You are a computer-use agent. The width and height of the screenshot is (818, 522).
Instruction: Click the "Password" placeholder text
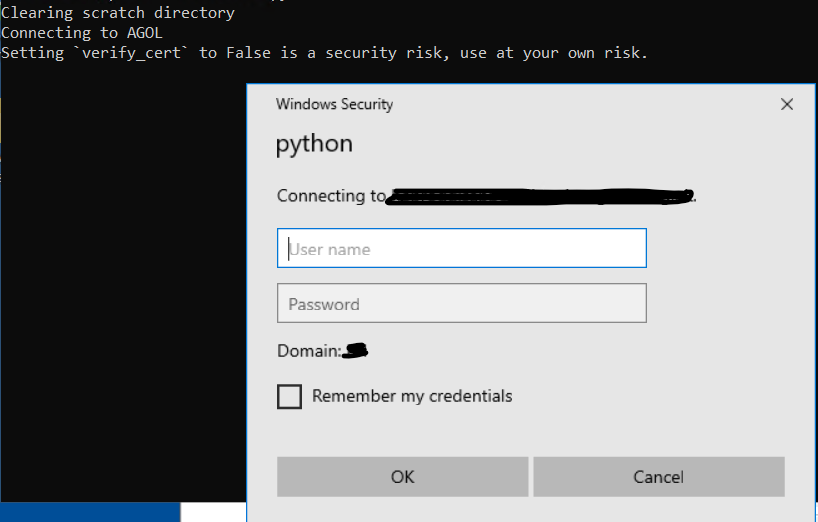pos(324,304)
